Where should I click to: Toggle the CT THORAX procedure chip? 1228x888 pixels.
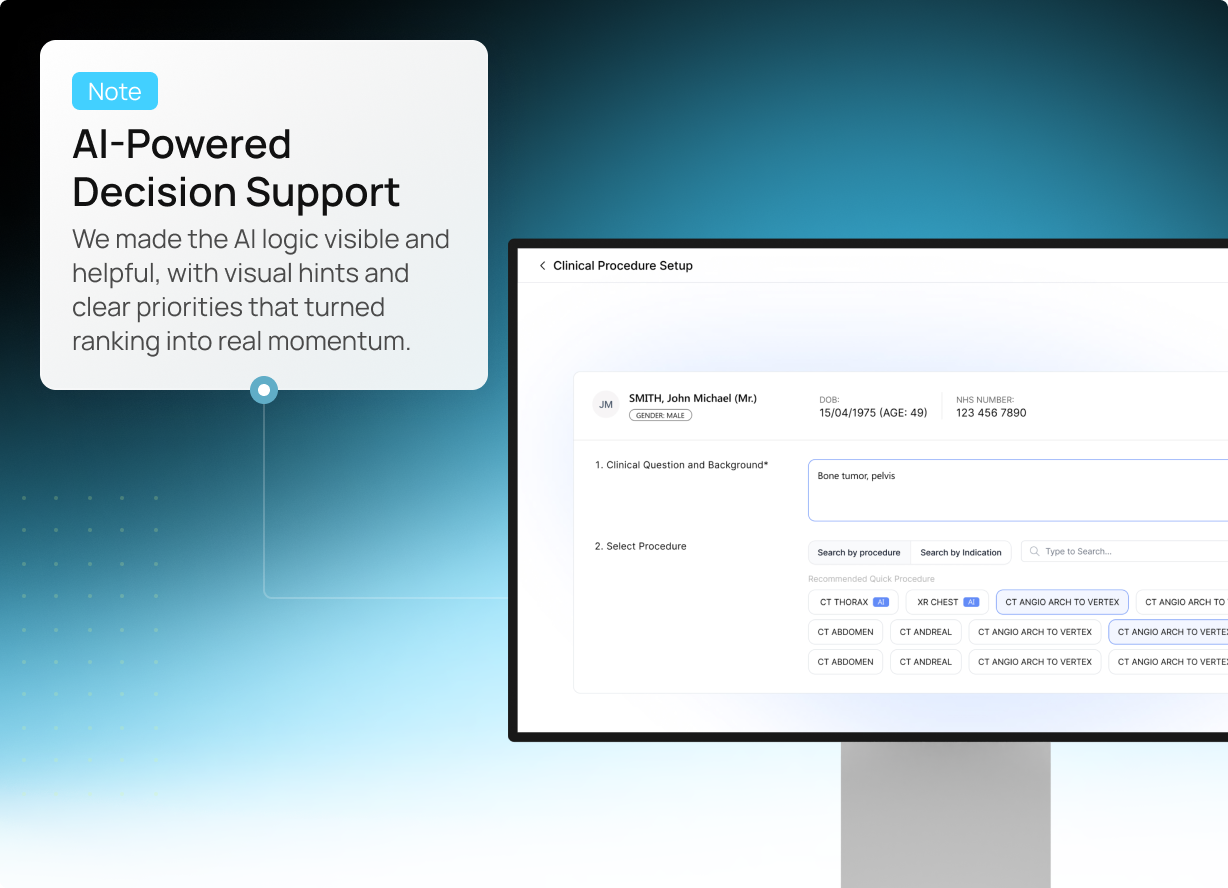(x=843, y=602)
